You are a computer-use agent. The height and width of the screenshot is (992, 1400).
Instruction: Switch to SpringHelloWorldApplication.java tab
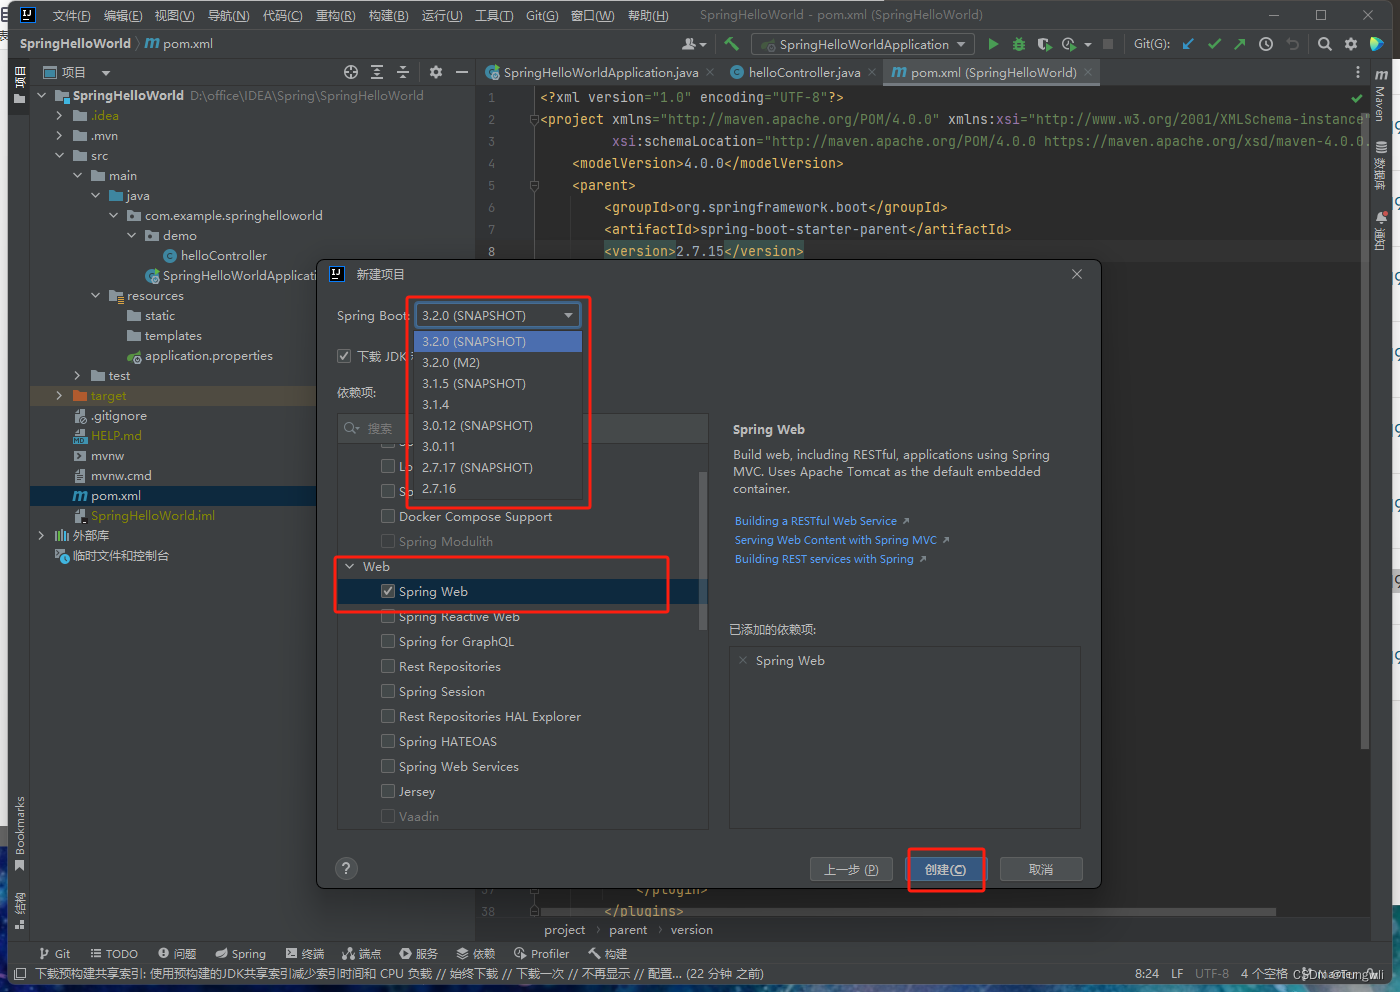(601, 72)
